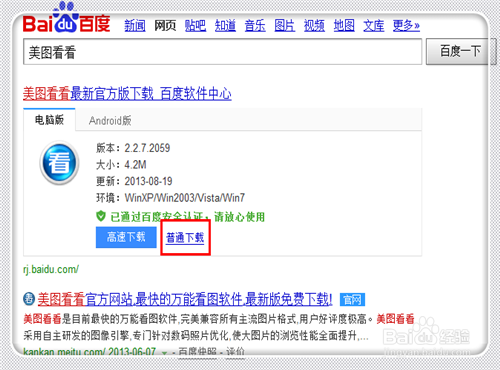Image resolution: width=500 pixels, height=370 pixels.
Task: Click the 更新: 2013-08-19 text
Action: point(134,181)
